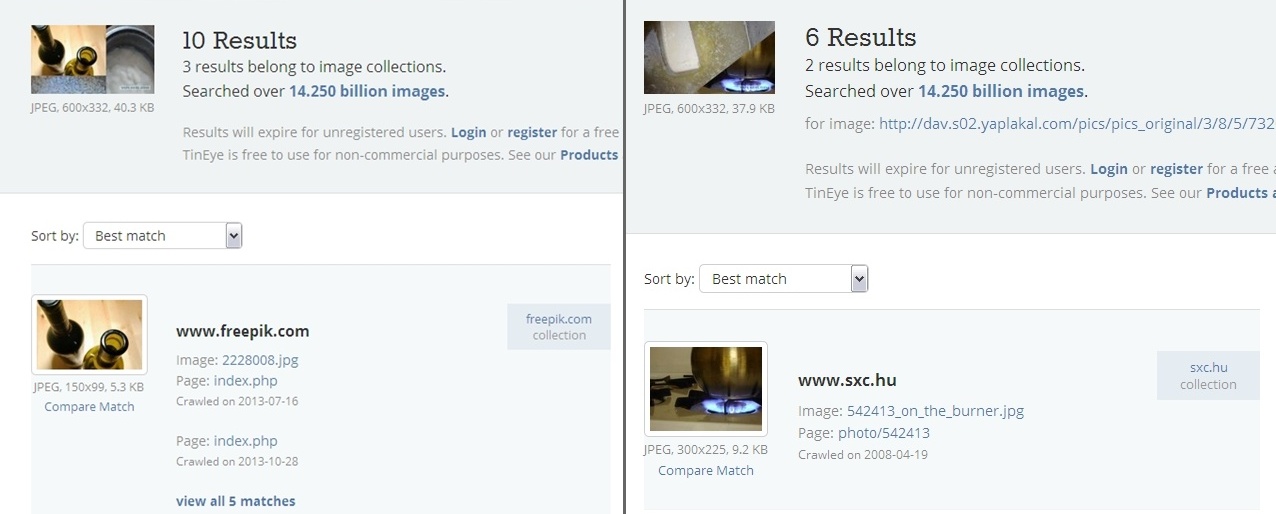The width and height of the screenshot is (1276, 514).
Task: Open left Sort by Best match dropdown
Action: 163,236
